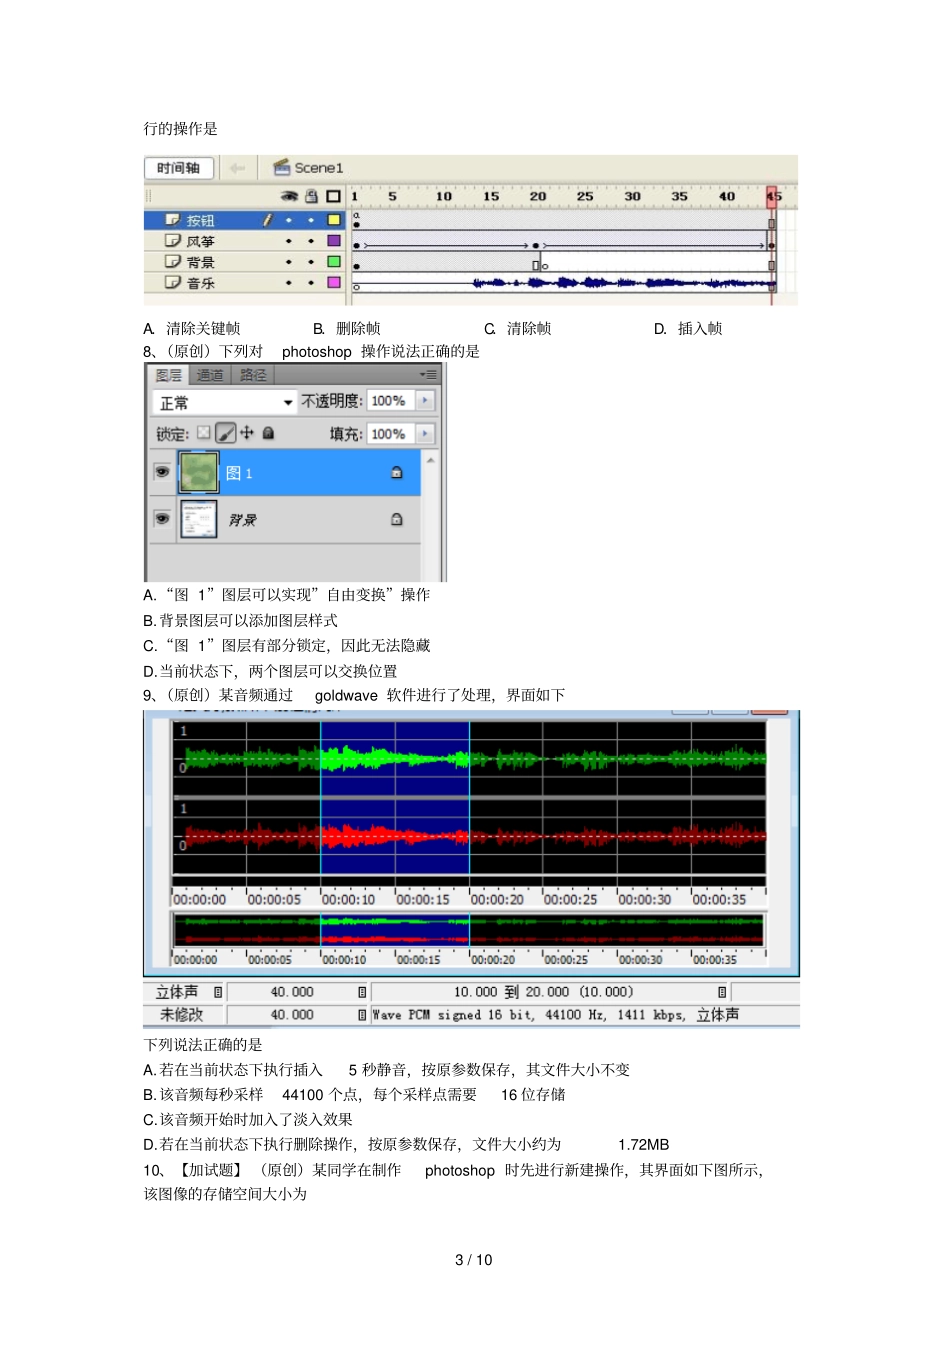Open the layers panel menu icon
950x1345 pixels.
coord(429,375)
